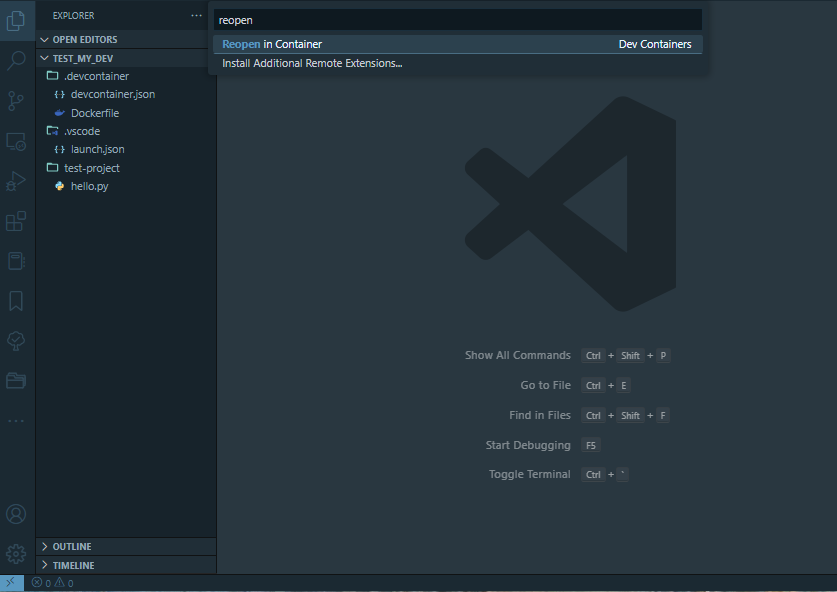Open launch.json file
Viewport: 837px width, 592px height.
coord(98,149)
